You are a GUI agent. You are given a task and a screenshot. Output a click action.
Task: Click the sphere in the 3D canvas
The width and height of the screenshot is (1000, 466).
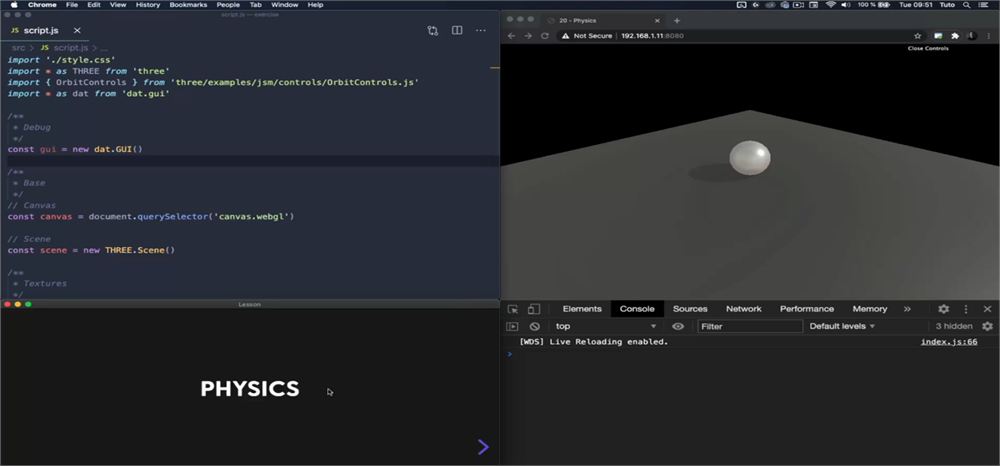pos(750,157)
